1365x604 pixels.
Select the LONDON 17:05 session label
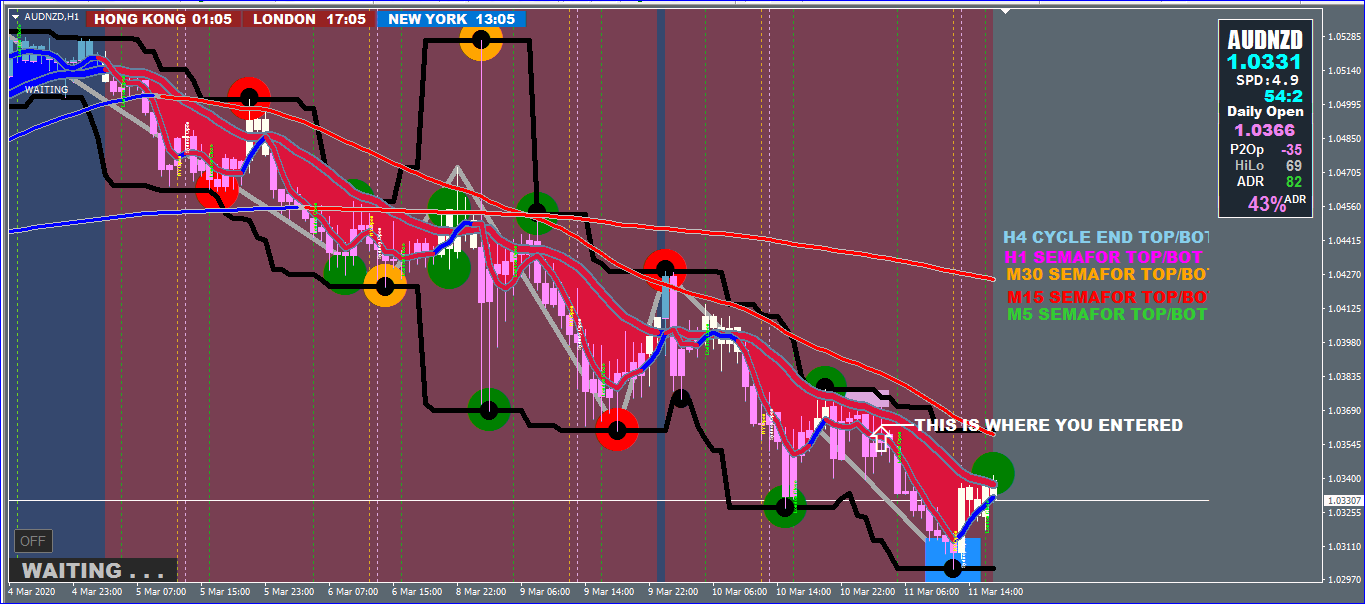[x=310, y=19]
